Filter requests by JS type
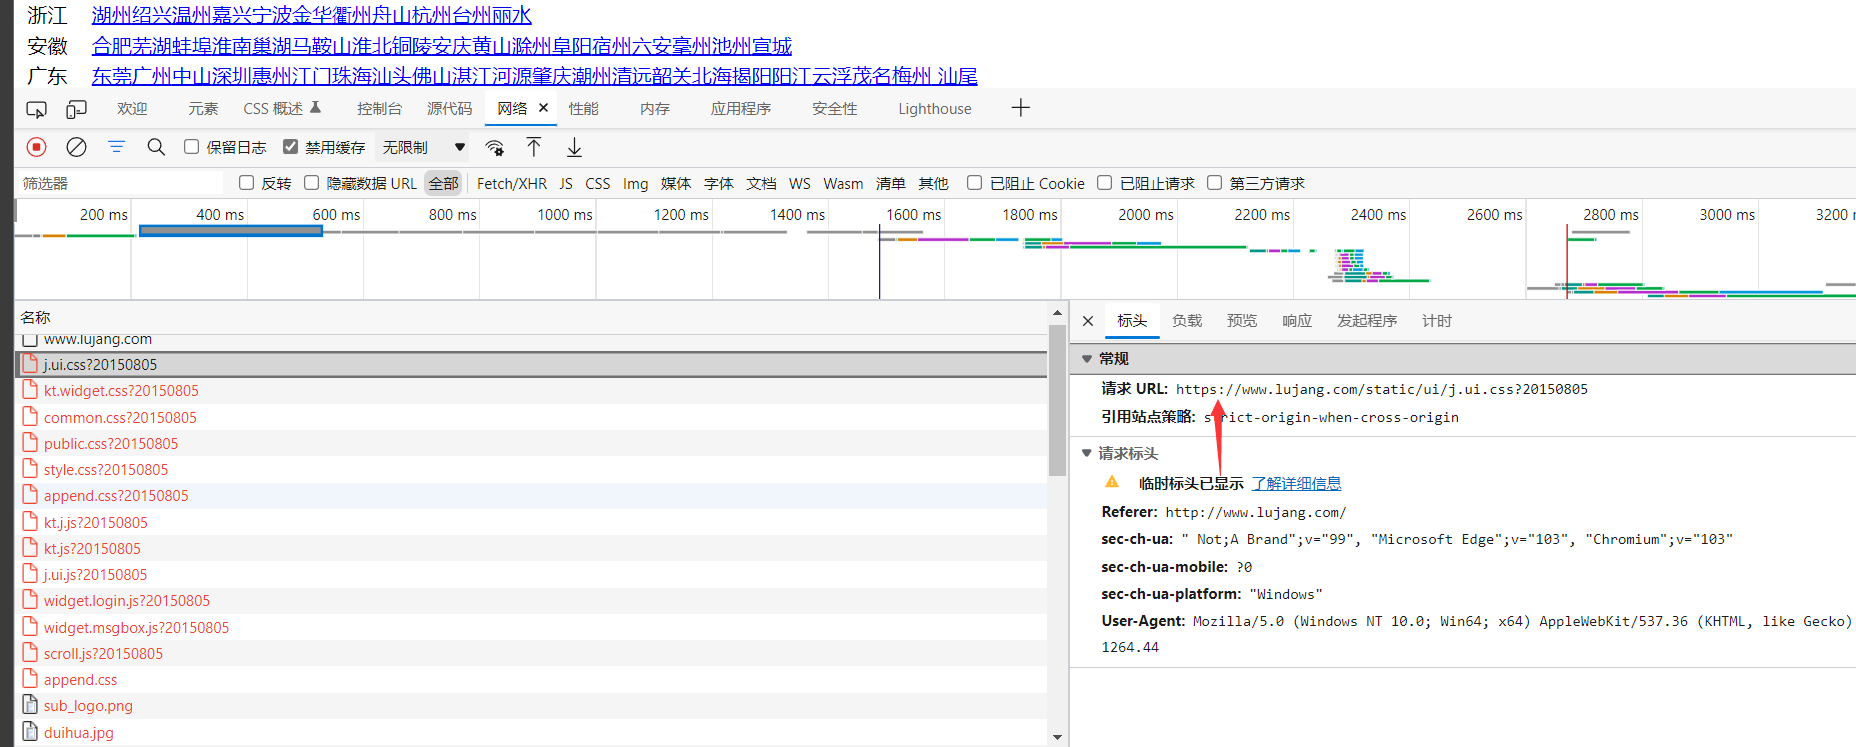 (x=566, y=183)
